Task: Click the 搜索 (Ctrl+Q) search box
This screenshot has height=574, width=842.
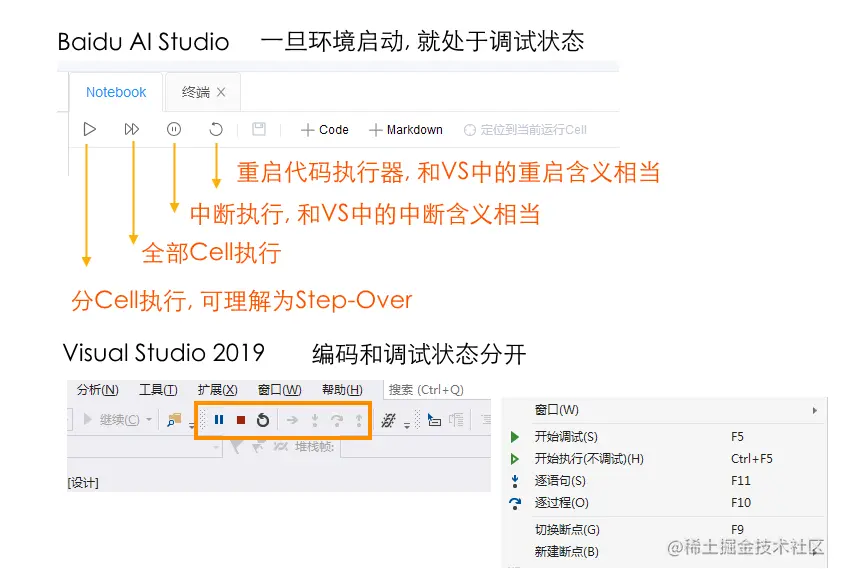Action: (x=437, y=390)
